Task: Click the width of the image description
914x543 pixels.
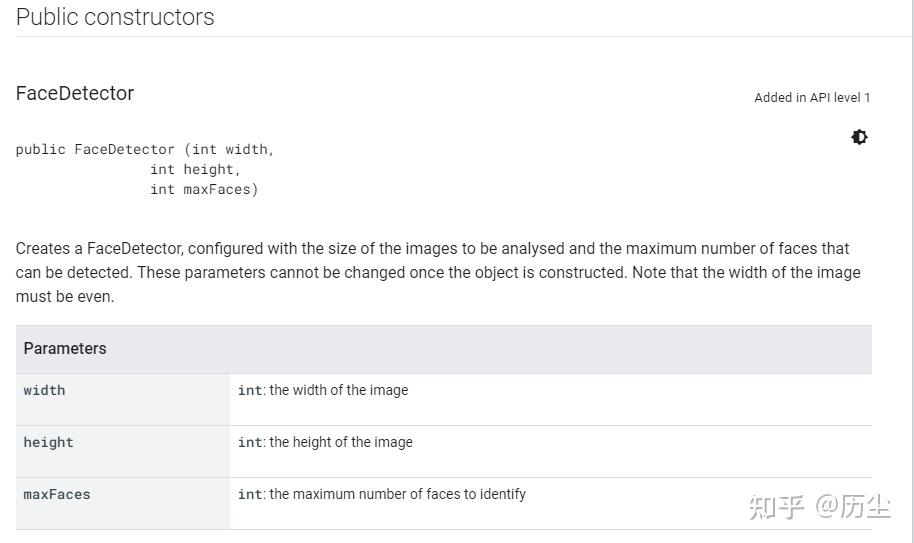Action: click(338, 390)
